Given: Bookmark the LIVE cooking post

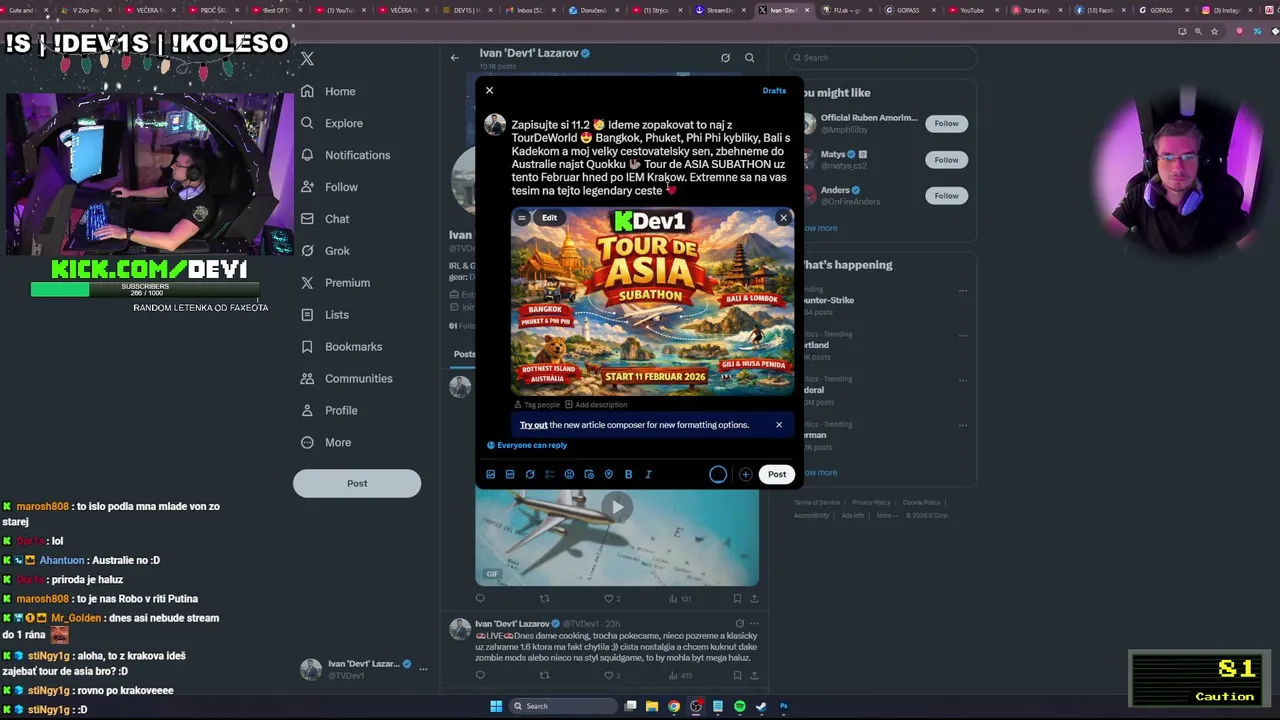Looking at the screenshot, I should click(737, 675).
